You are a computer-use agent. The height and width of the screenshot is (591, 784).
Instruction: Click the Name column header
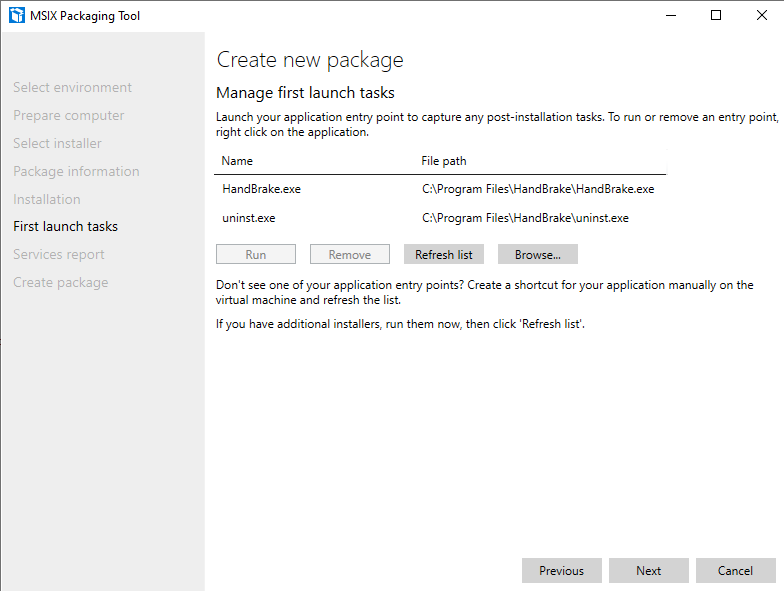pyautogui.click(x=237, y=161)
